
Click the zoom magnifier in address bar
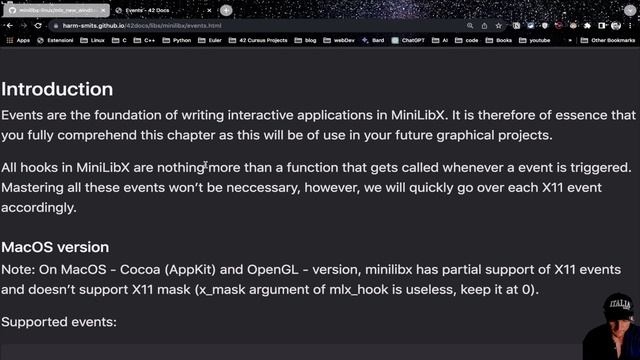click(470, 26)
